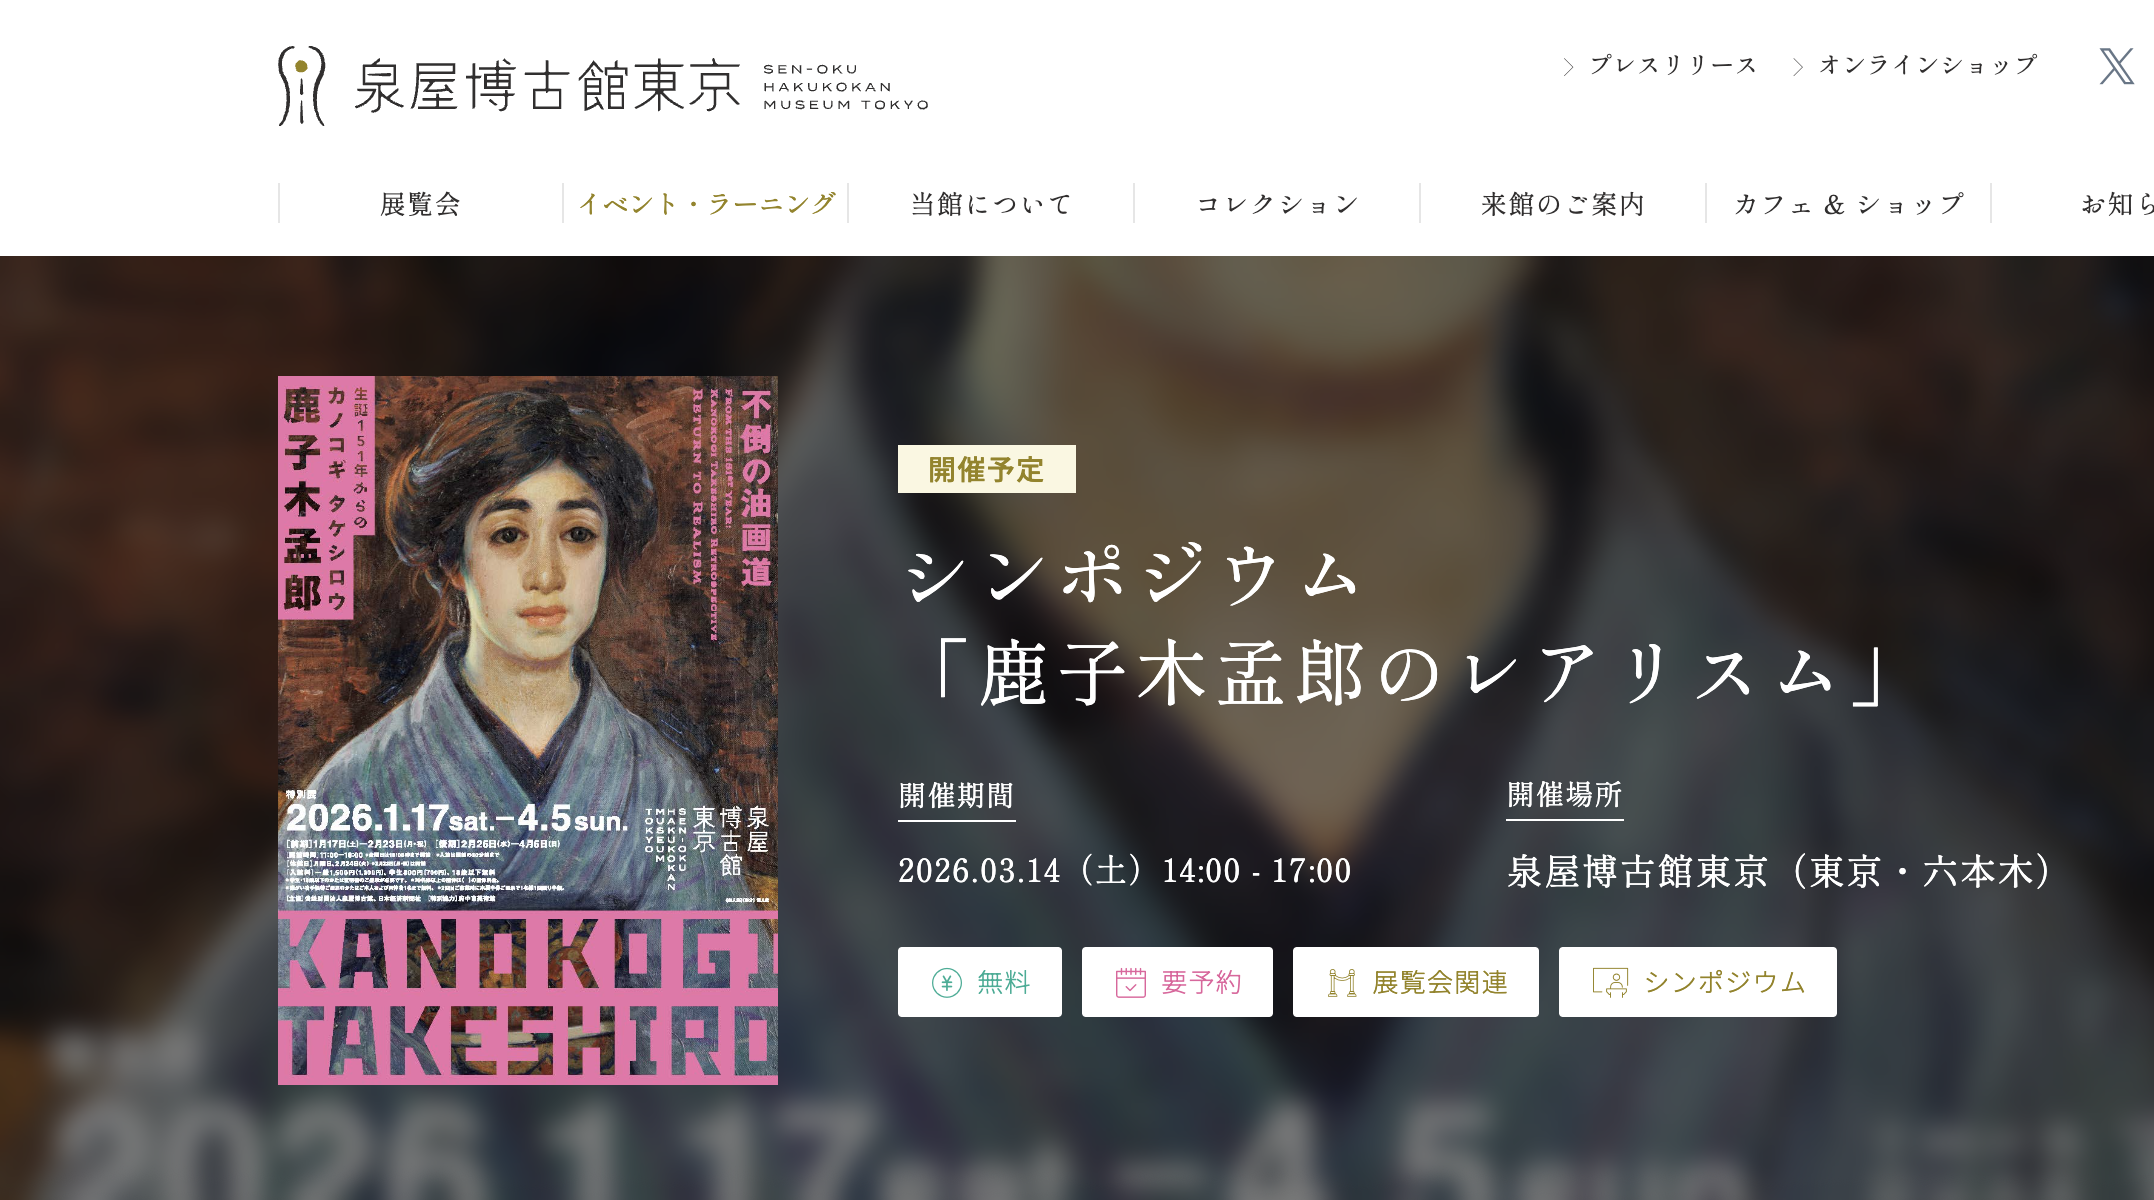This screenshot has height=1200, width=2154.
Task: Click the 無料 tag button
Action: [980, 982]
